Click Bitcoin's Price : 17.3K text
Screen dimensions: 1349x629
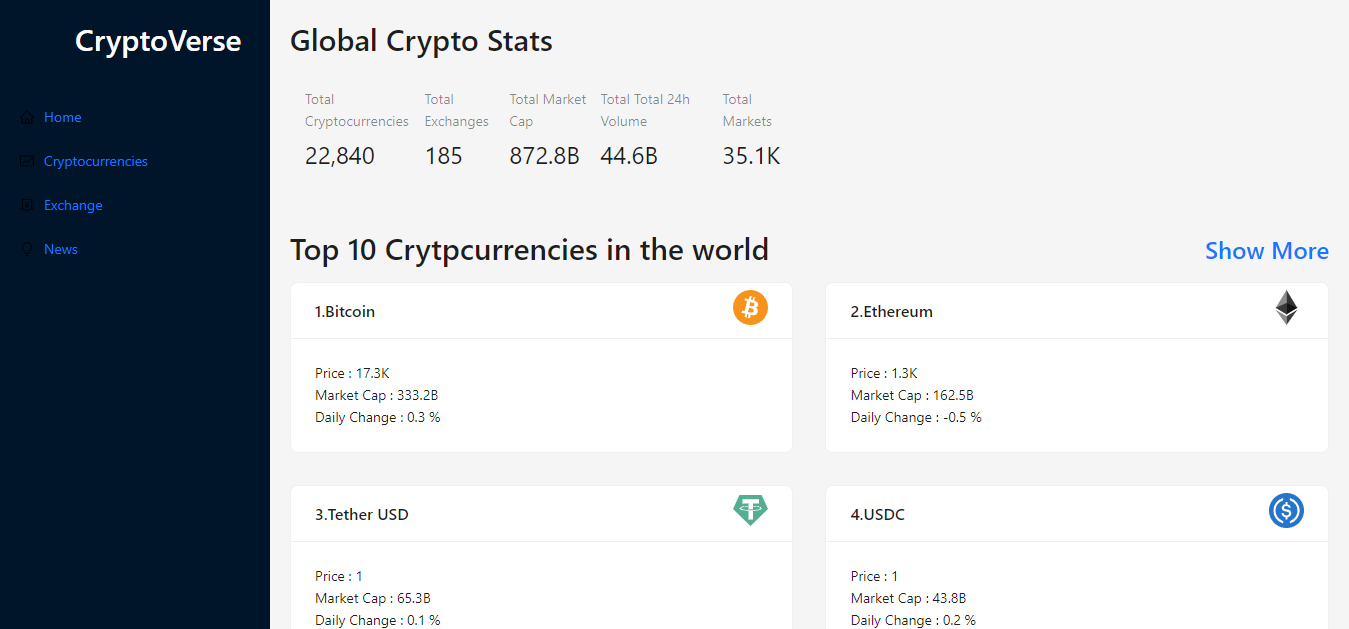pyautogui.click(x=352, y=374)
